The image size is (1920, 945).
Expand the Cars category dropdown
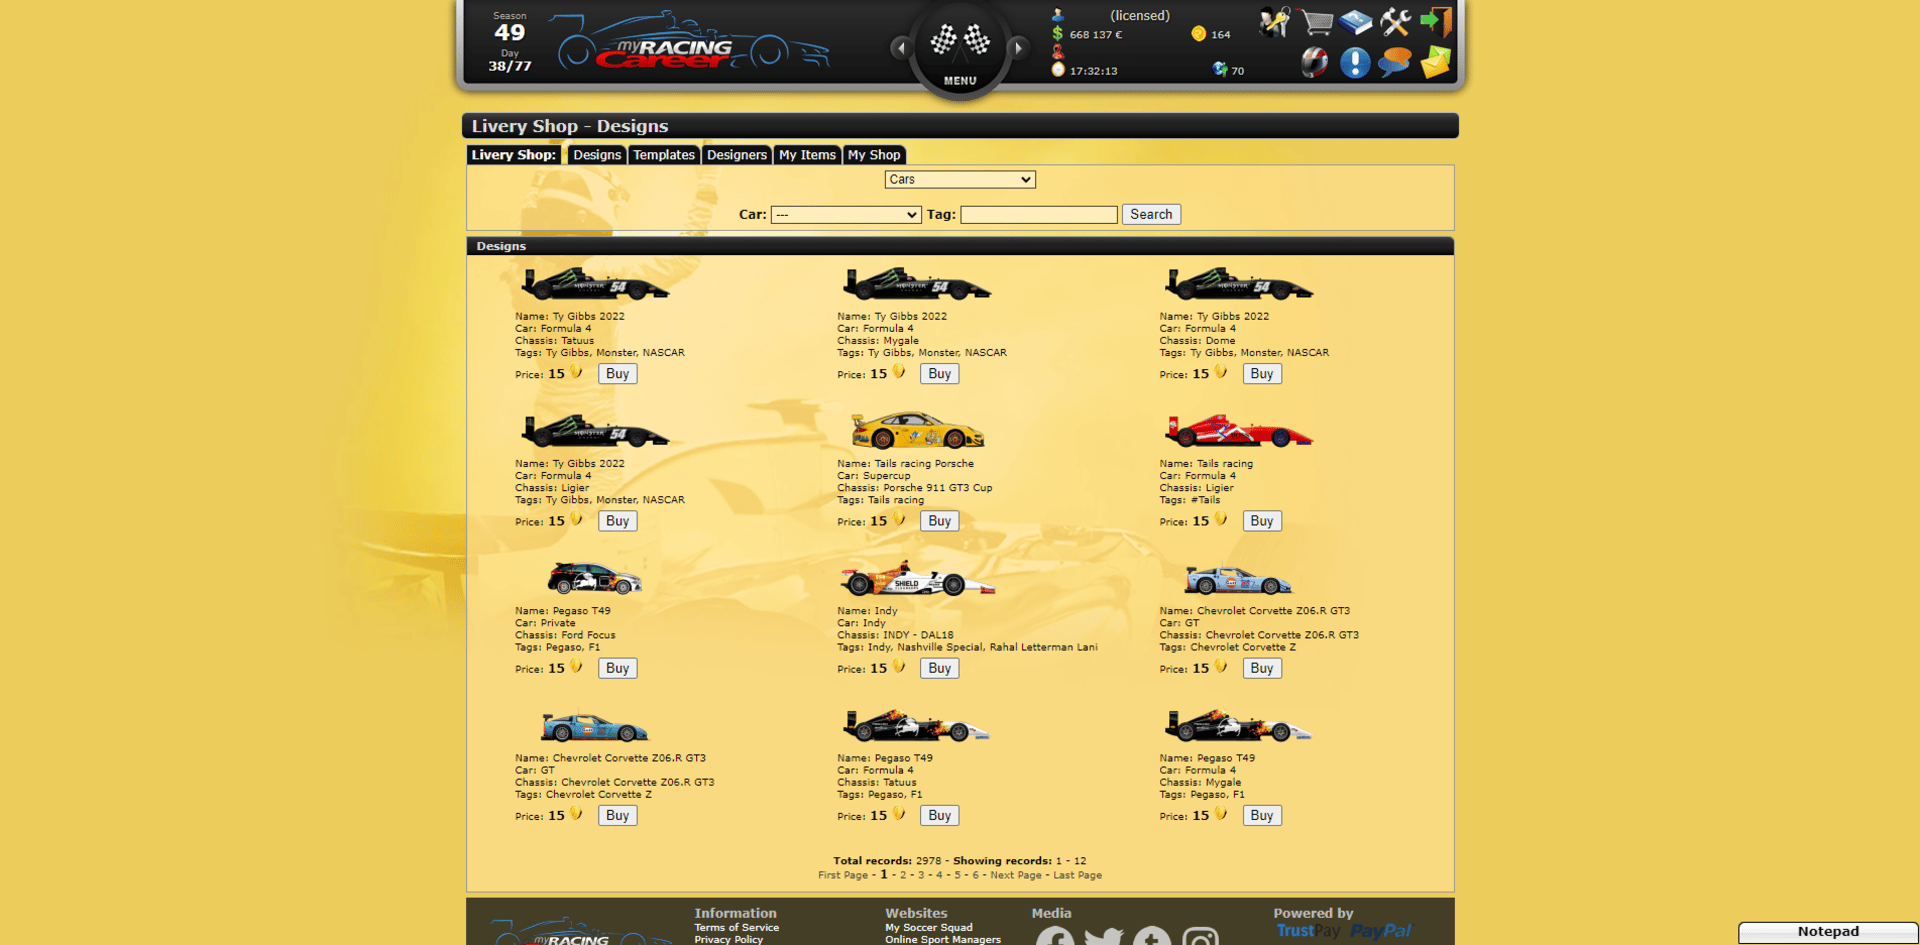(960, 179)
